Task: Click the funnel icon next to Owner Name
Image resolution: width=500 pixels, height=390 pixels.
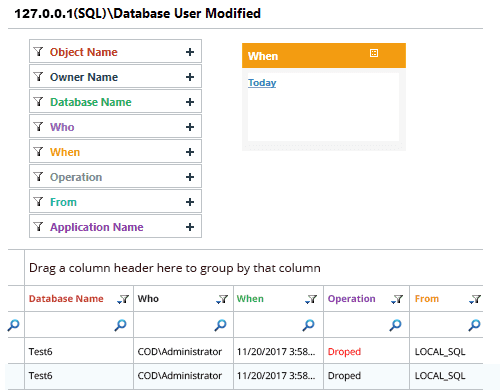Action: (x=38, y=77)
